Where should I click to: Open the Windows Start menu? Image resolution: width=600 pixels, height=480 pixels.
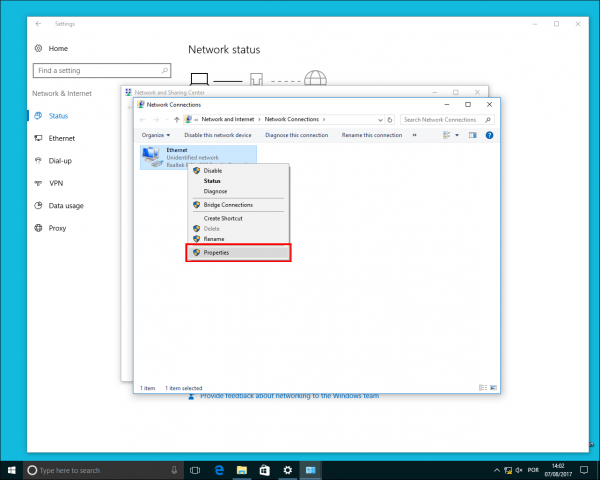click(x=11, y=470)
